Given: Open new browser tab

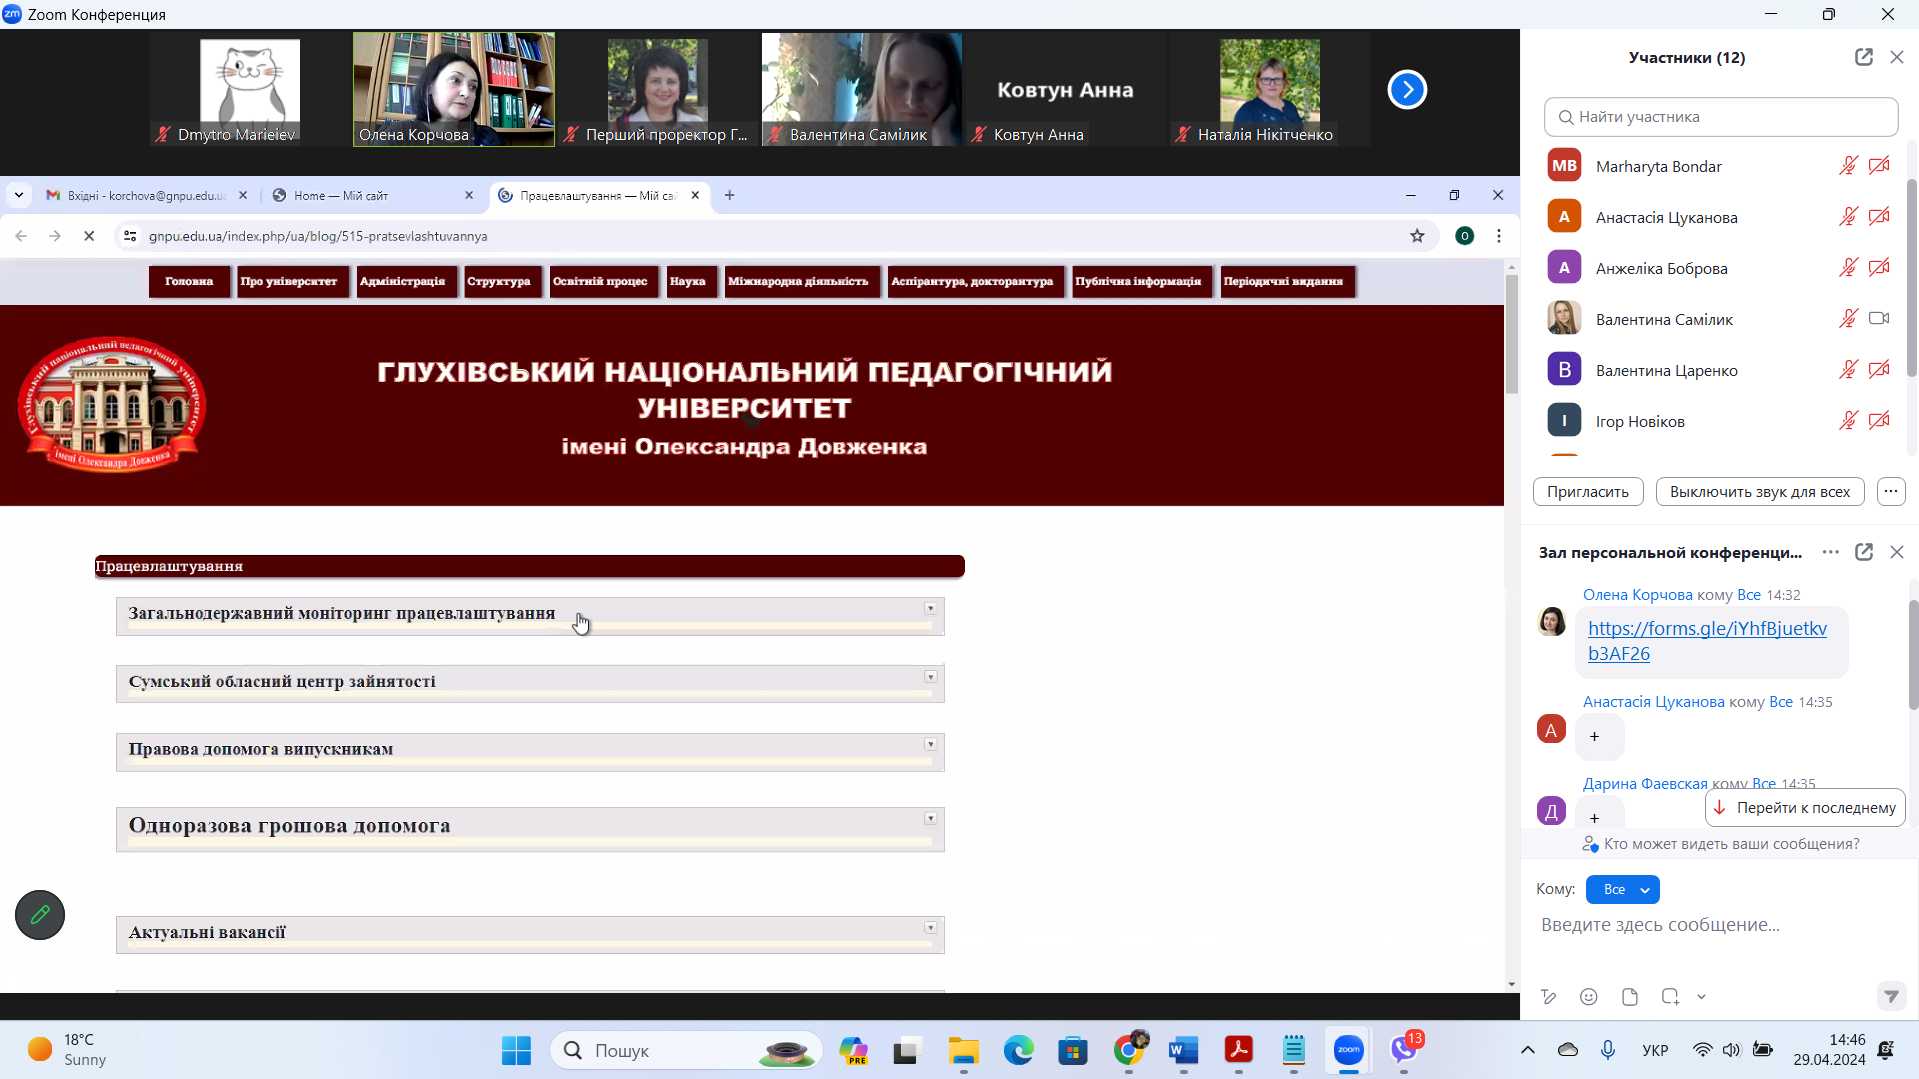Looking at the screenshot, I should point(730,196).
